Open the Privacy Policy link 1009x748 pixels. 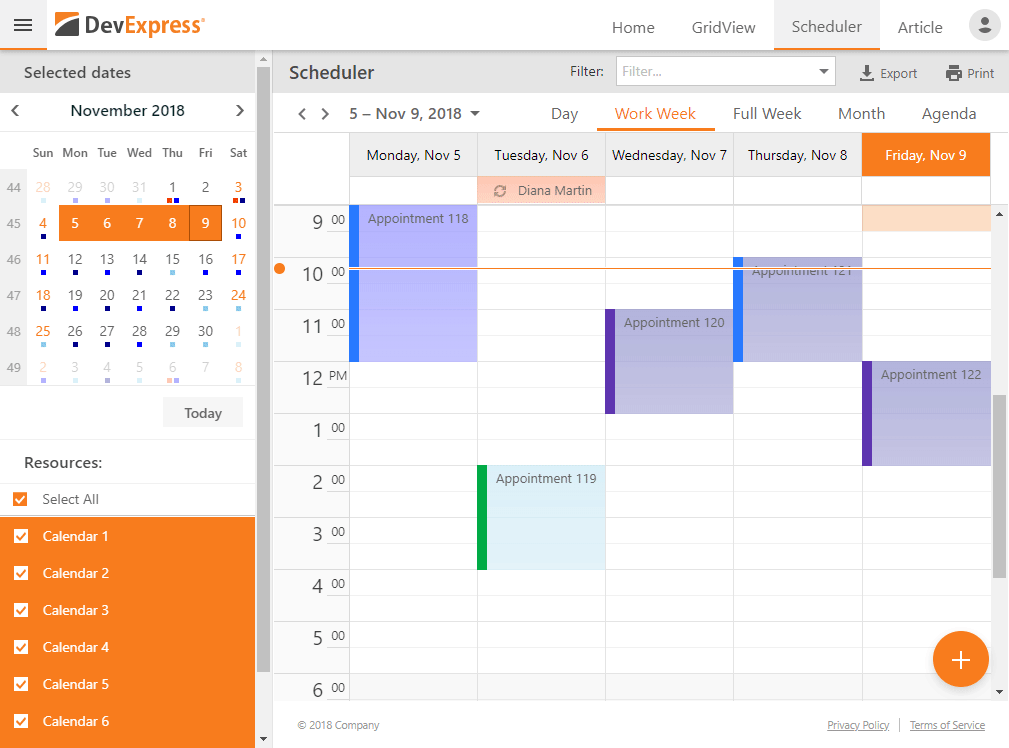pos(858,725)
